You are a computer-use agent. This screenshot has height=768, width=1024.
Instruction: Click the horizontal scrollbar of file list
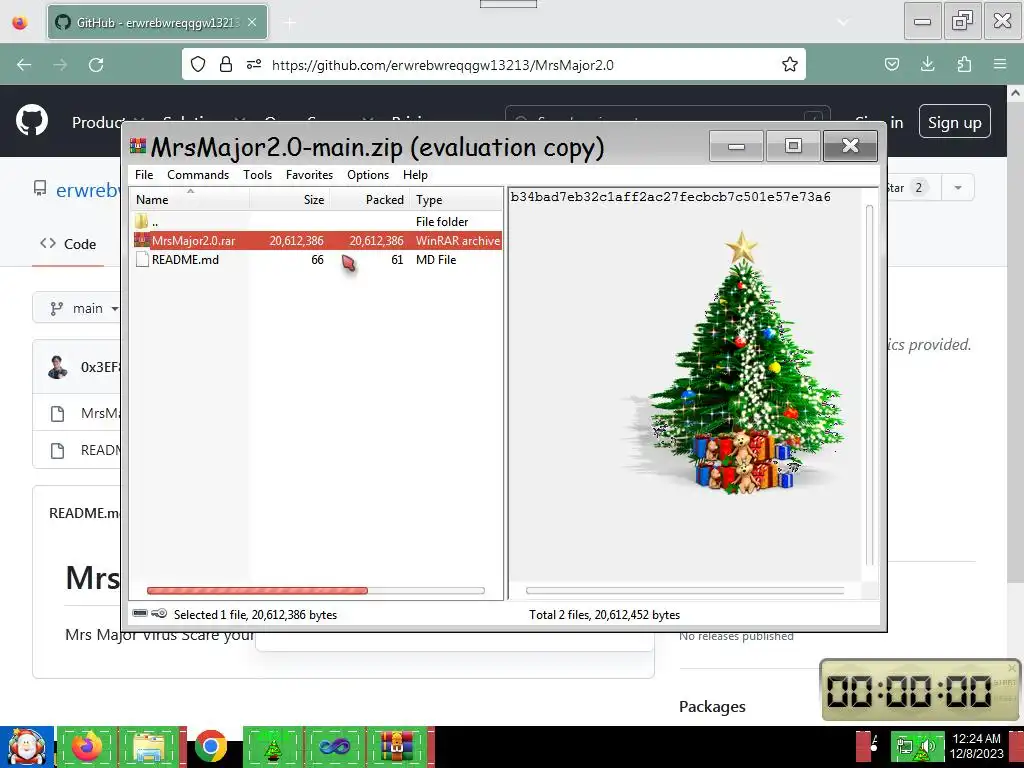315,590
